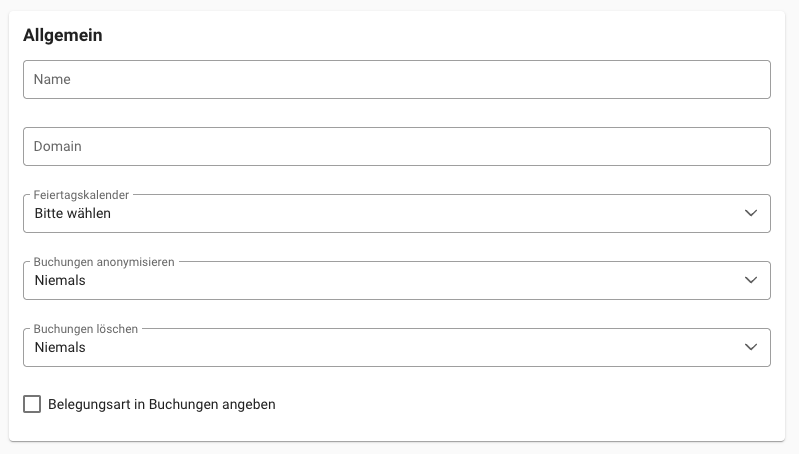This screenshot has height=454, width=799.
Task: Focus the Domain text field
Action: coord(396,147)
